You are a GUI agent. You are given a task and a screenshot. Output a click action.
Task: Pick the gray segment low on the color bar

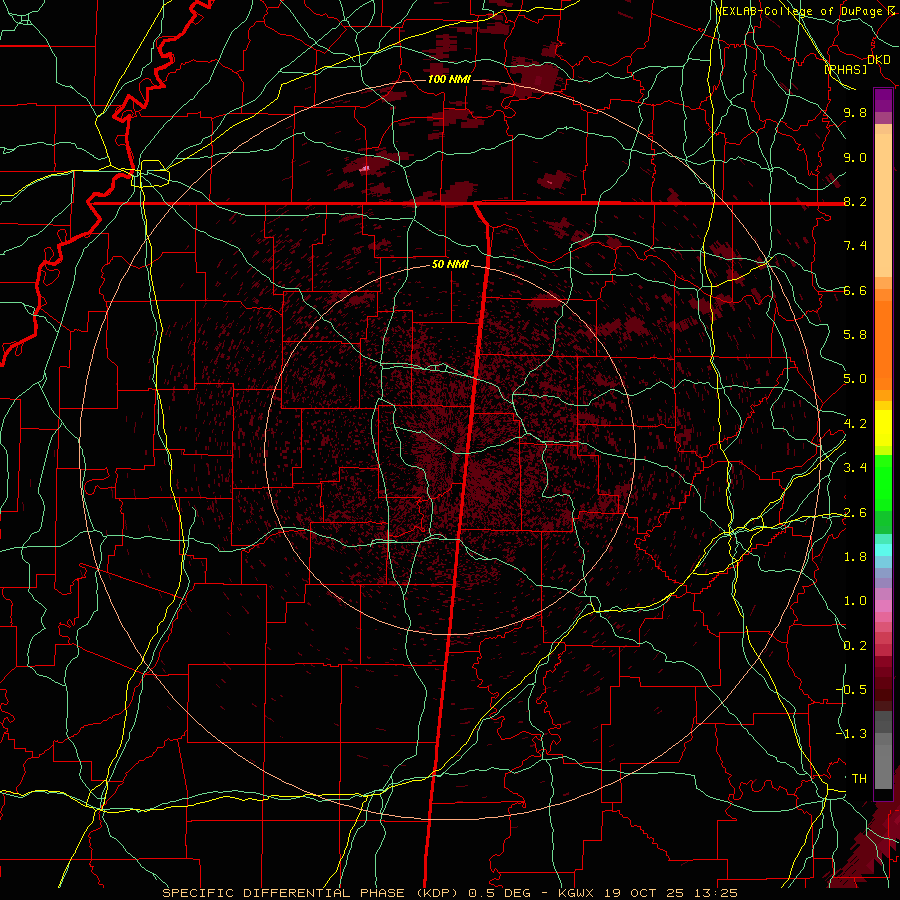click(x=883, y=761)
